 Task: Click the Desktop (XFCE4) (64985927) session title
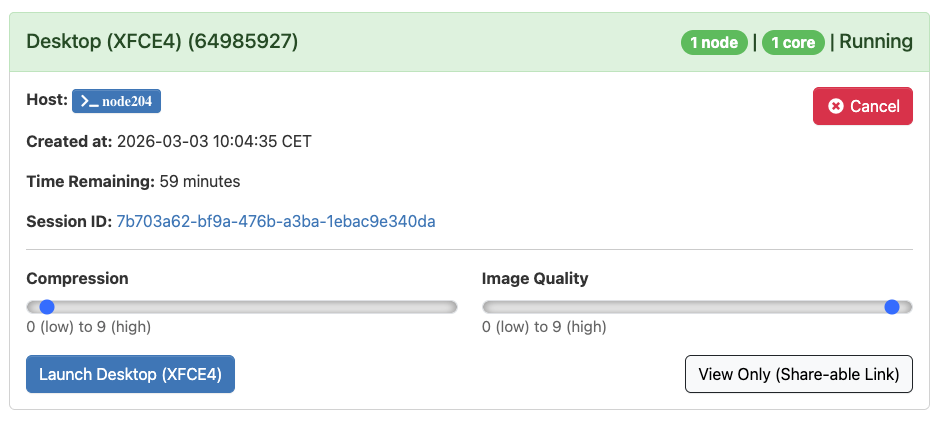click(x=162, y=42)
